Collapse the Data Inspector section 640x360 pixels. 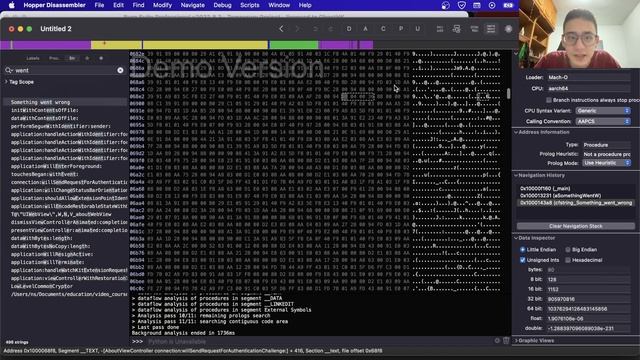click(516, 238)
